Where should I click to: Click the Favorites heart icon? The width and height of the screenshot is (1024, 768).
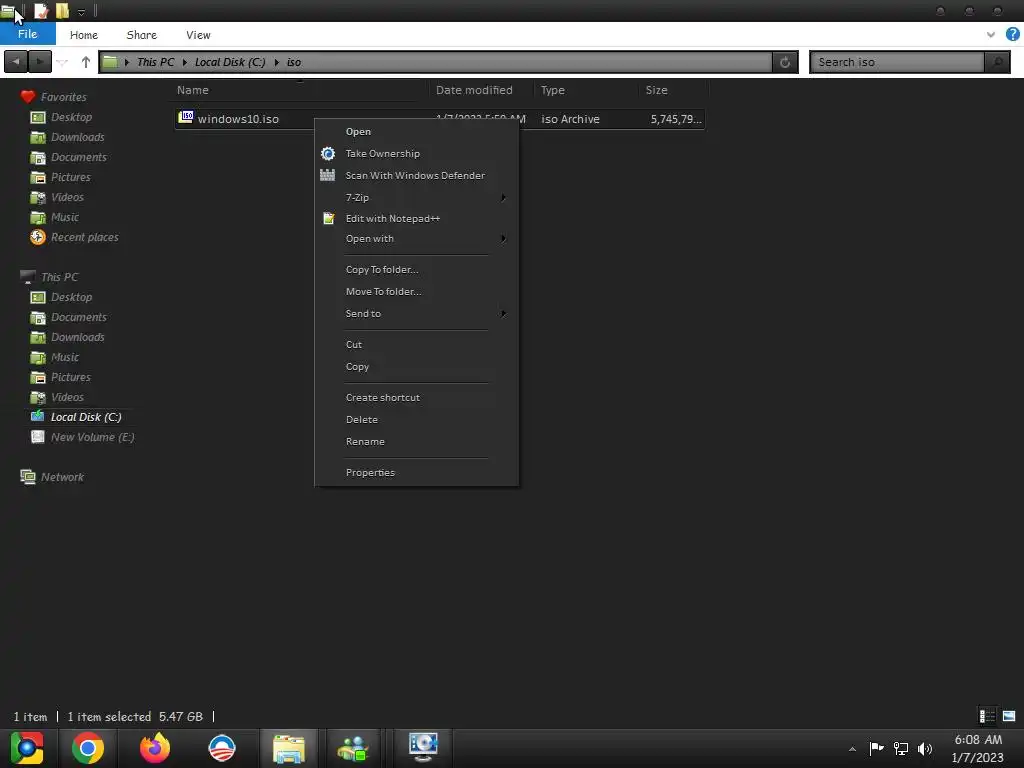pos(27,97)
